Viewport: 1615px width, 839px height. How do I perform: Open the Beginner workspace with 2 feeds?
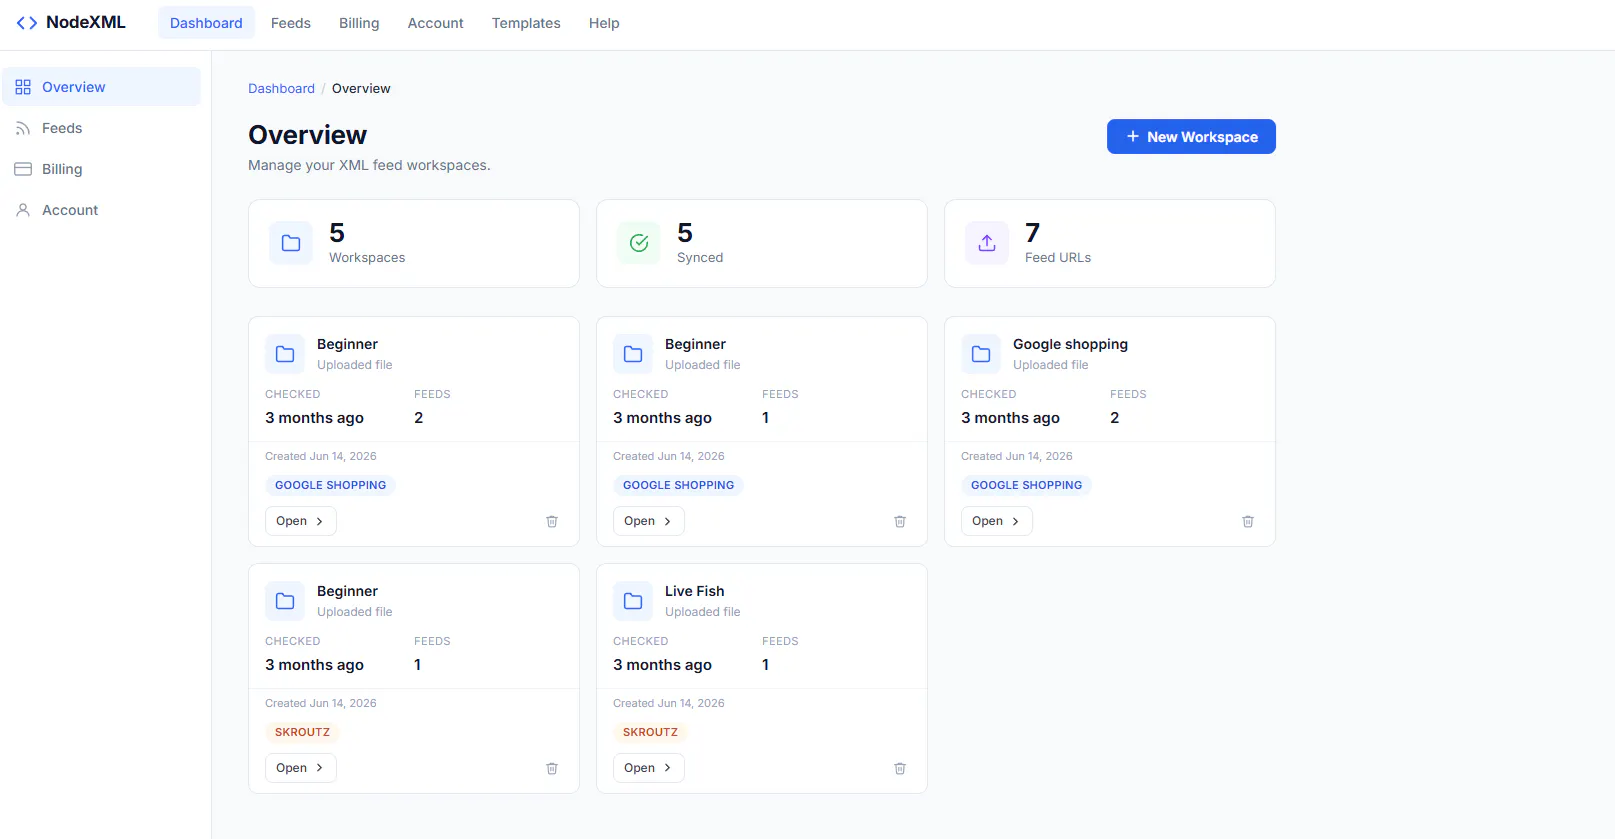click(300, 521)
